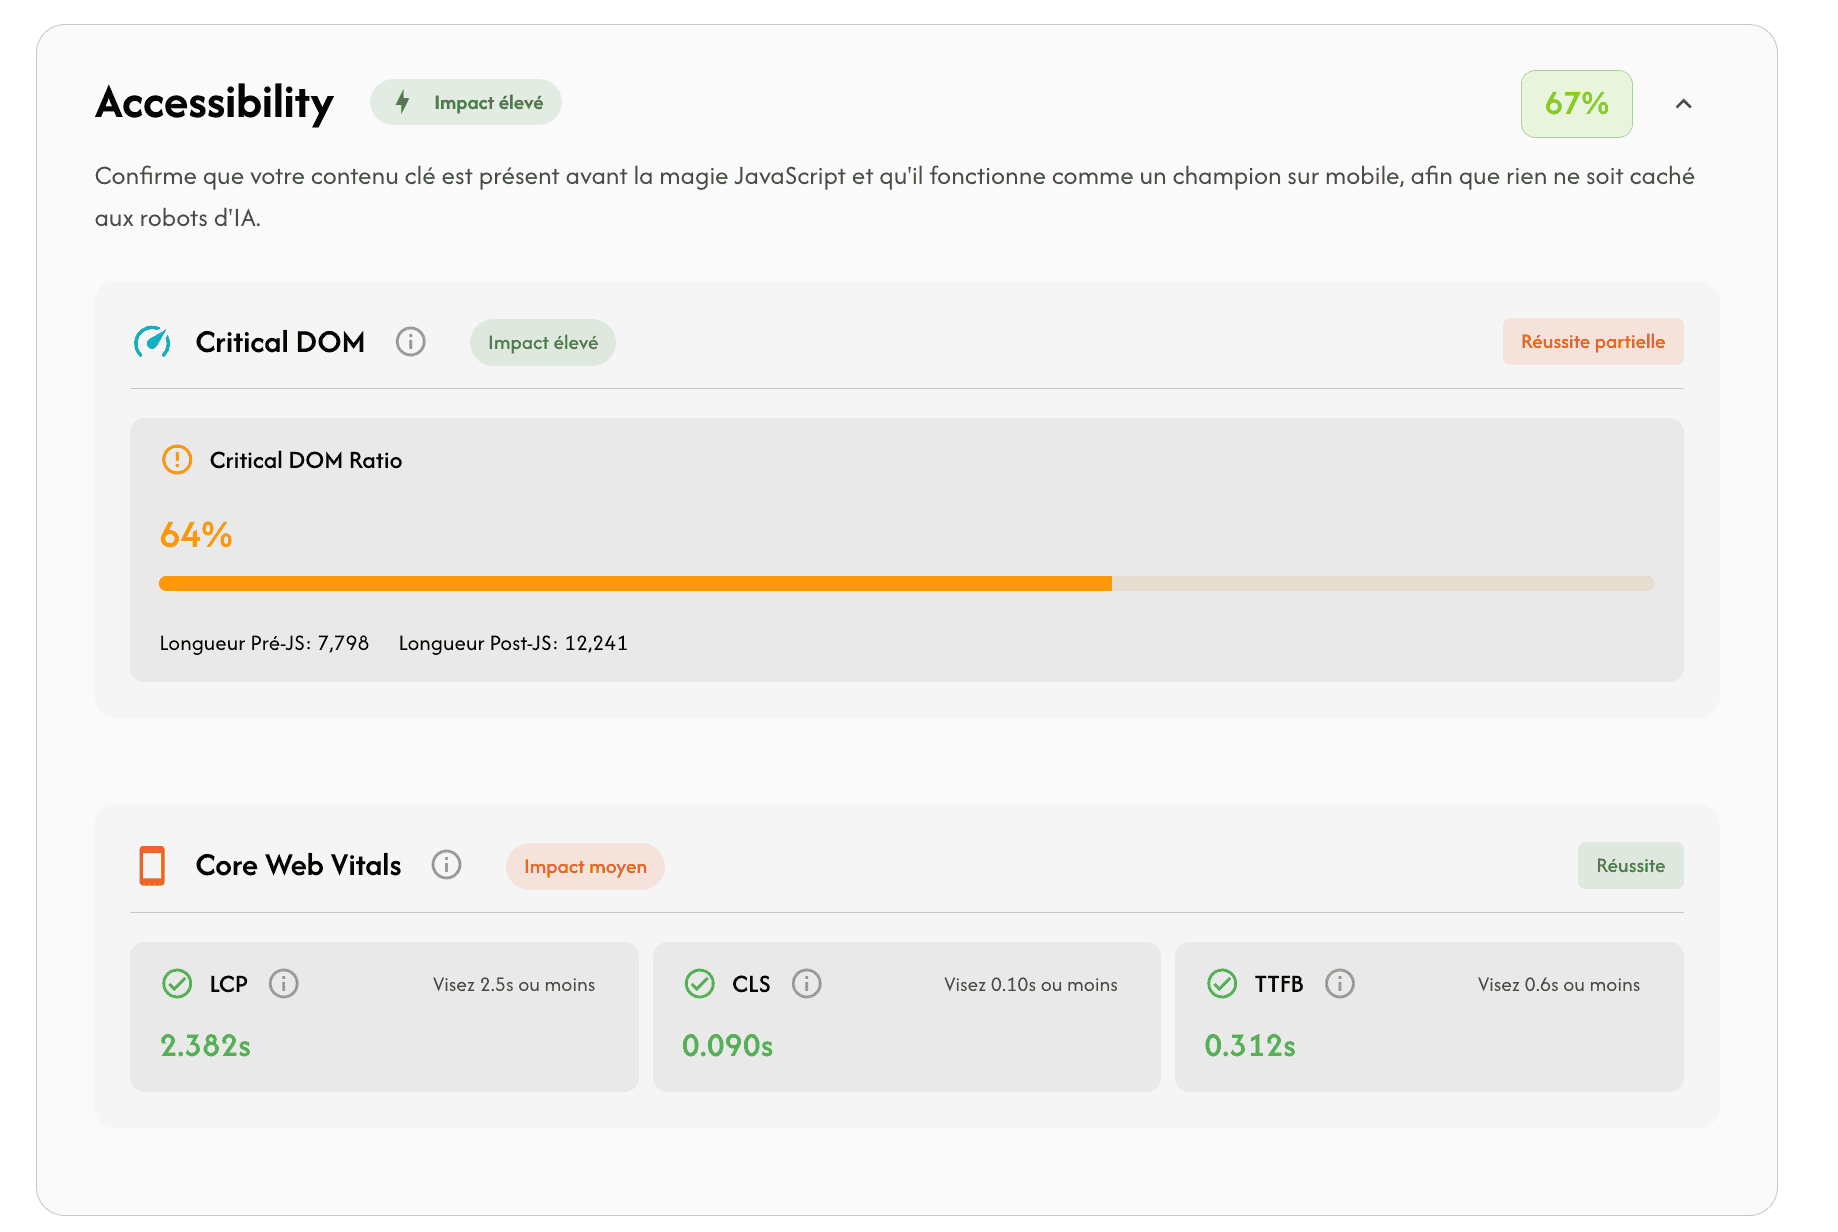Click the CLS green checkmark icon
This screenshot has width=1838, height=1232.
click(x=700, y=984)
